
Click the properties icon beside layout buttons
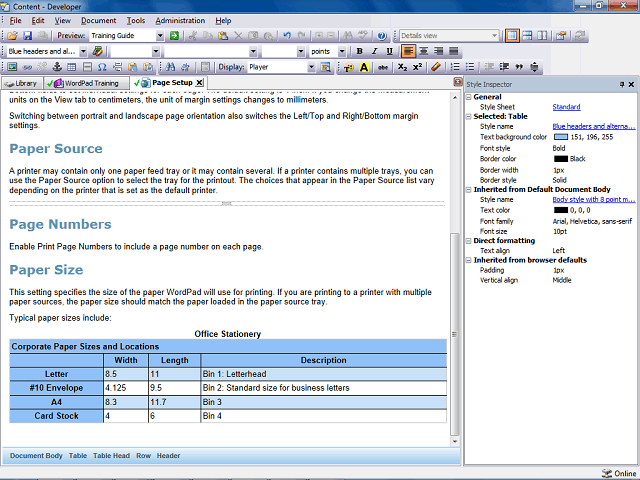561,36
